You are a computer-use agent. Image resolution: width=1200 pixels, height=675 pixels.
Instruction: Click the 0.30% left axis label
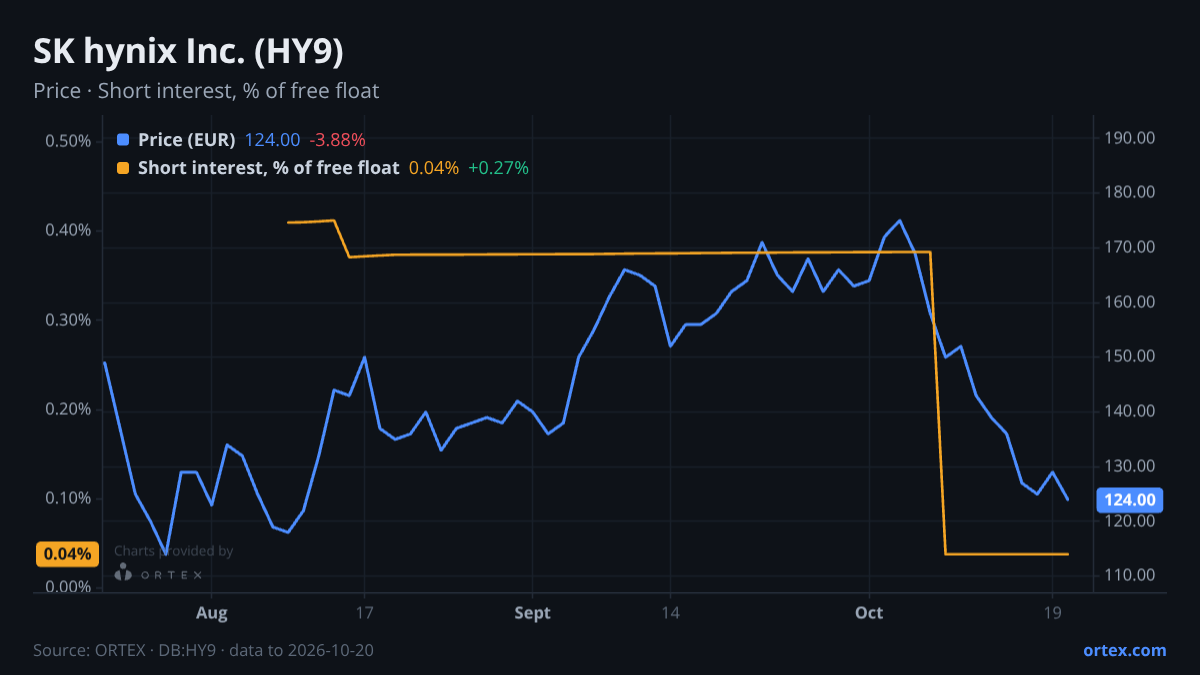[68, 320]
